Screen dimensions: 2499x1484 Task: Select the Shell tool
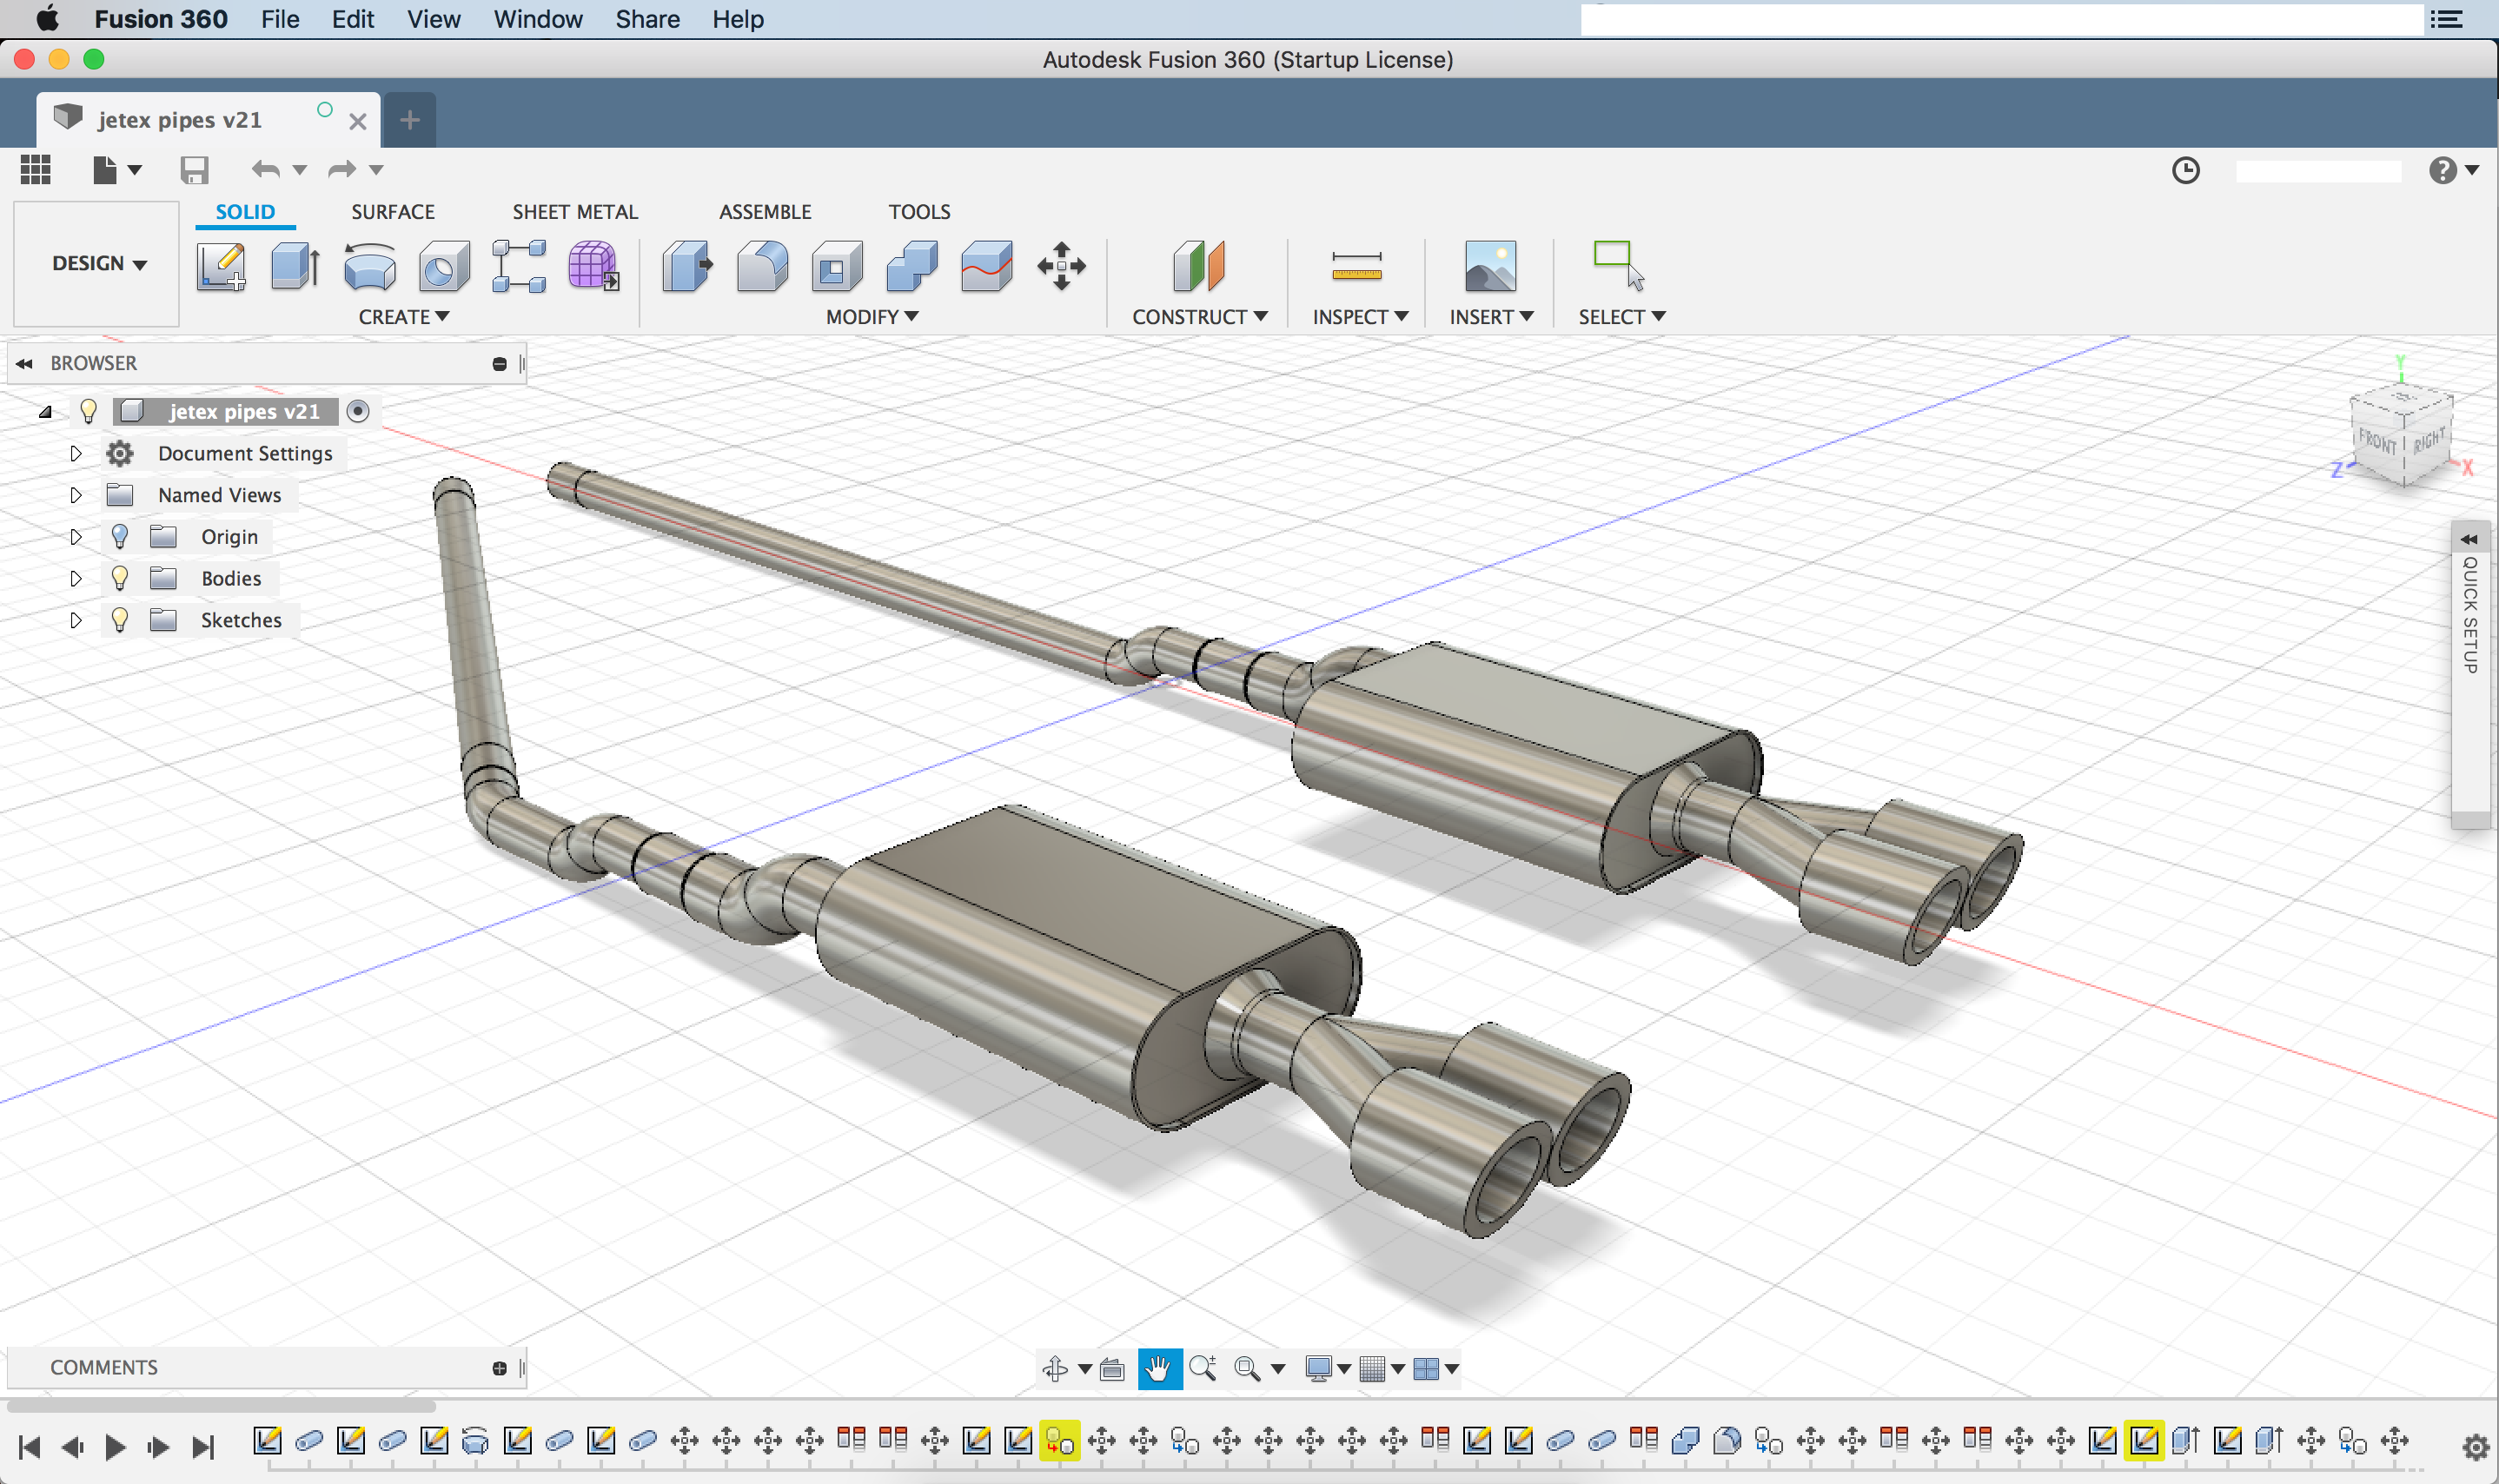point(837,266)
